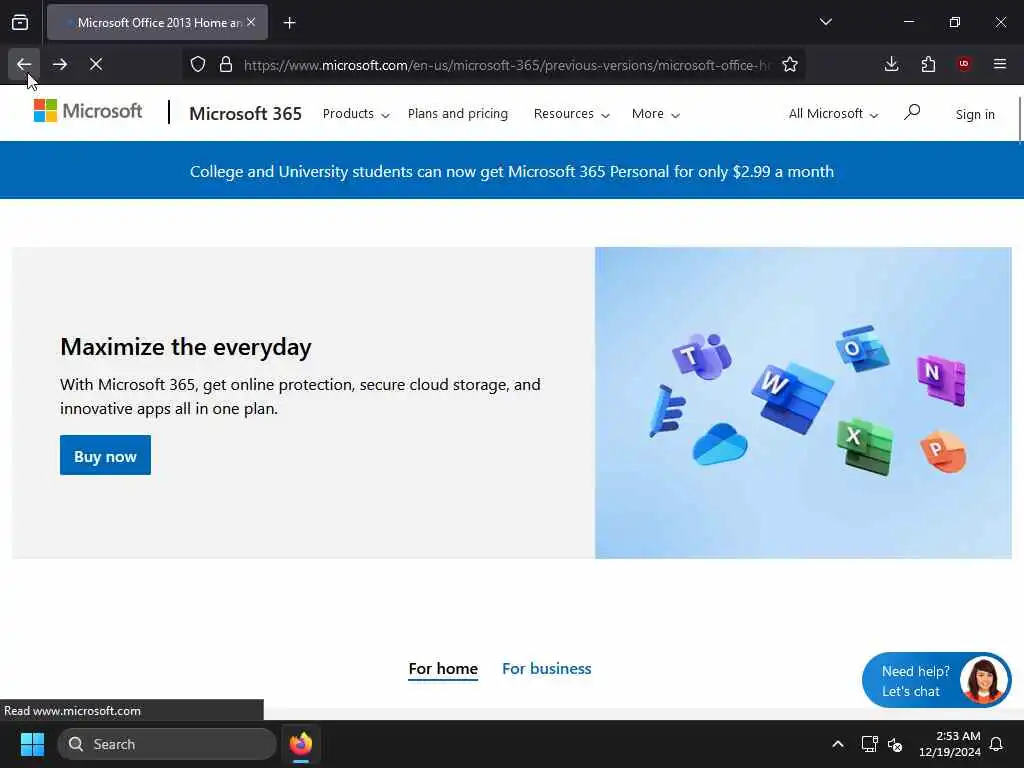1024x768 pixels.
Task: Open the Firefox hamburger menu
Action: (x=1000, y=64)
